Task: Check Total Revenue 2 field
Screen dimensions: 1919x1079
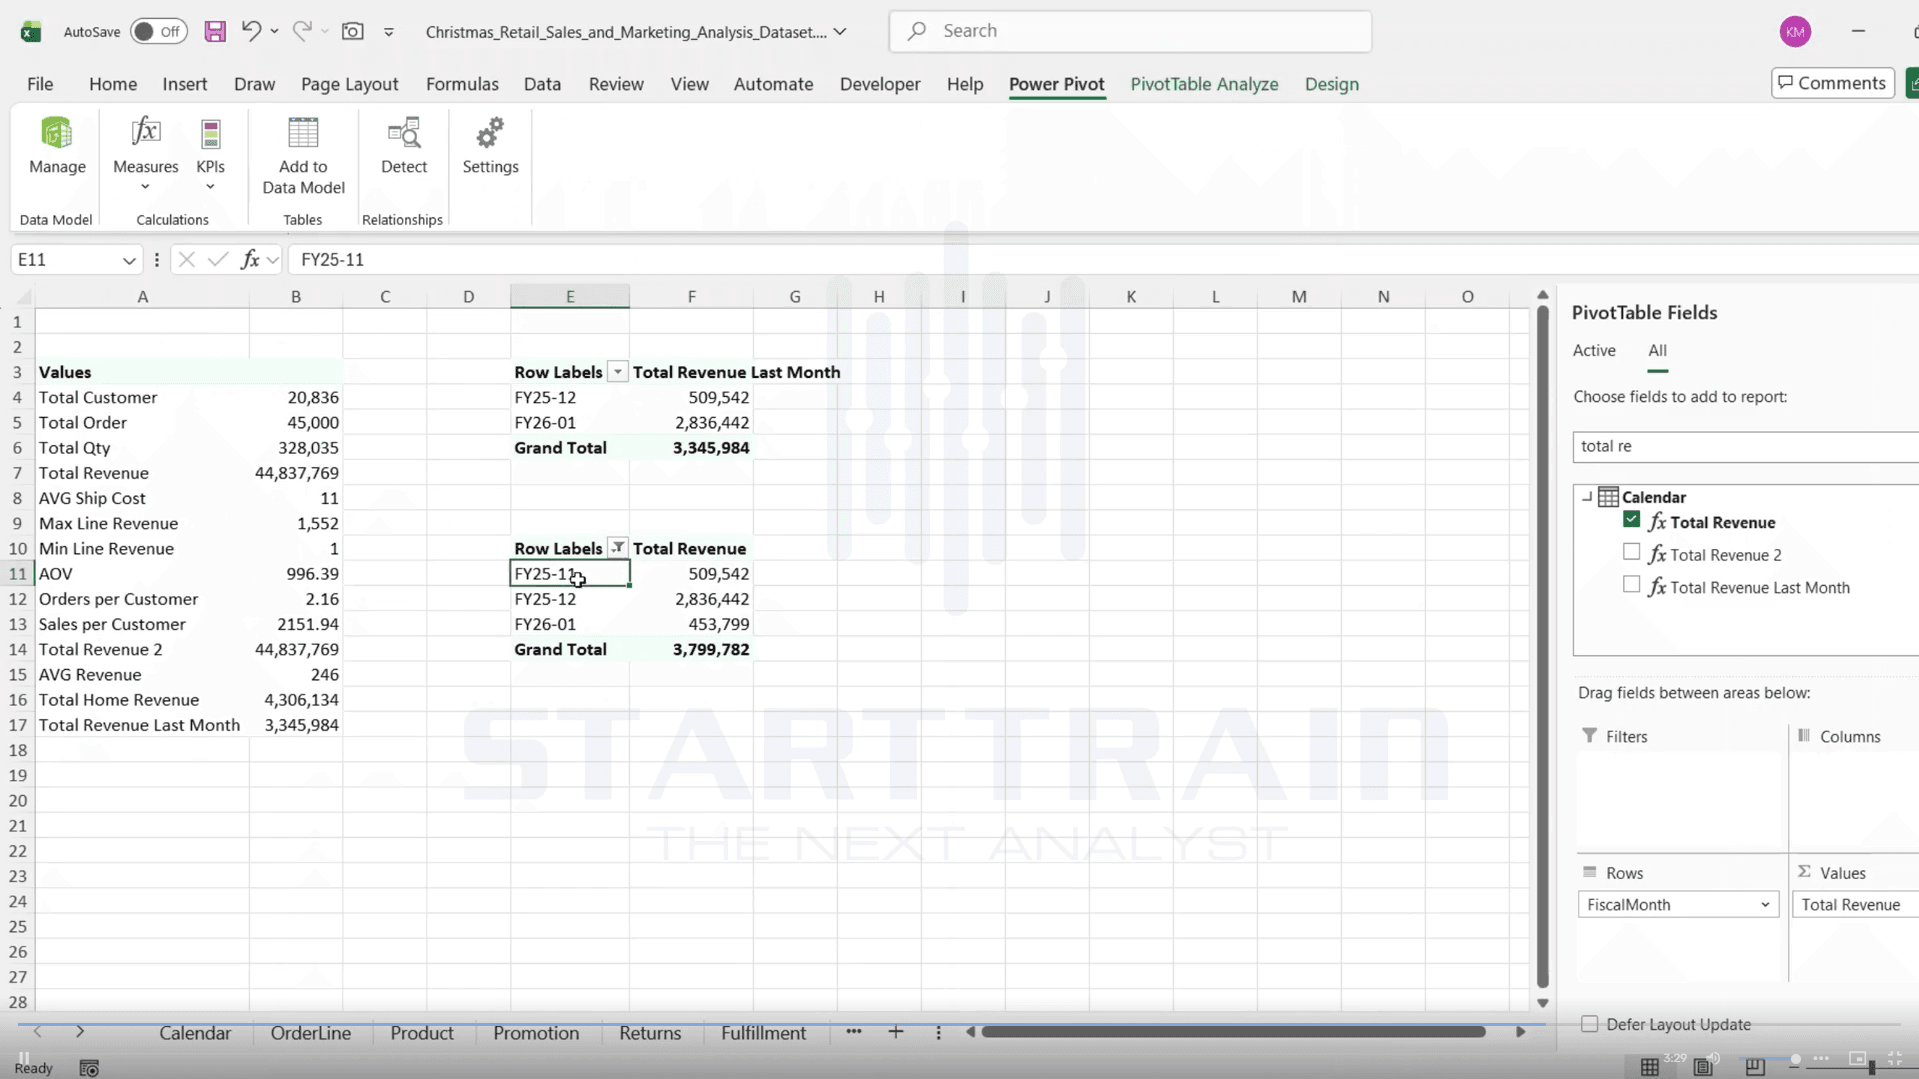Action: [1631, 552]
